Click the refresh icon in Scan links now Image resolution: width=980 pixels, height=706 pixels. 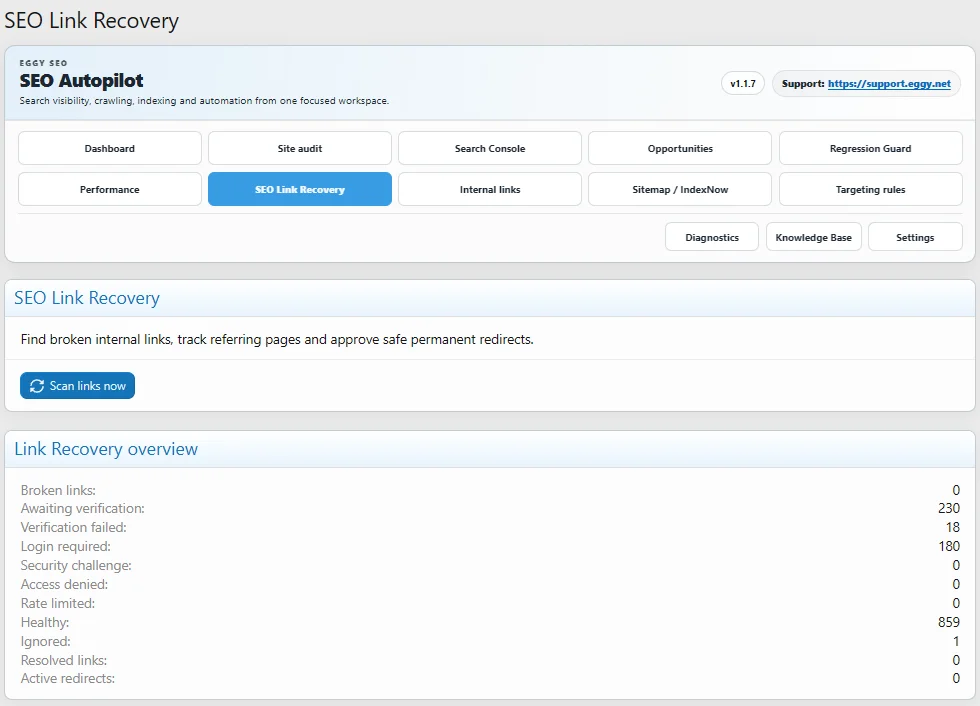(37, 386)
